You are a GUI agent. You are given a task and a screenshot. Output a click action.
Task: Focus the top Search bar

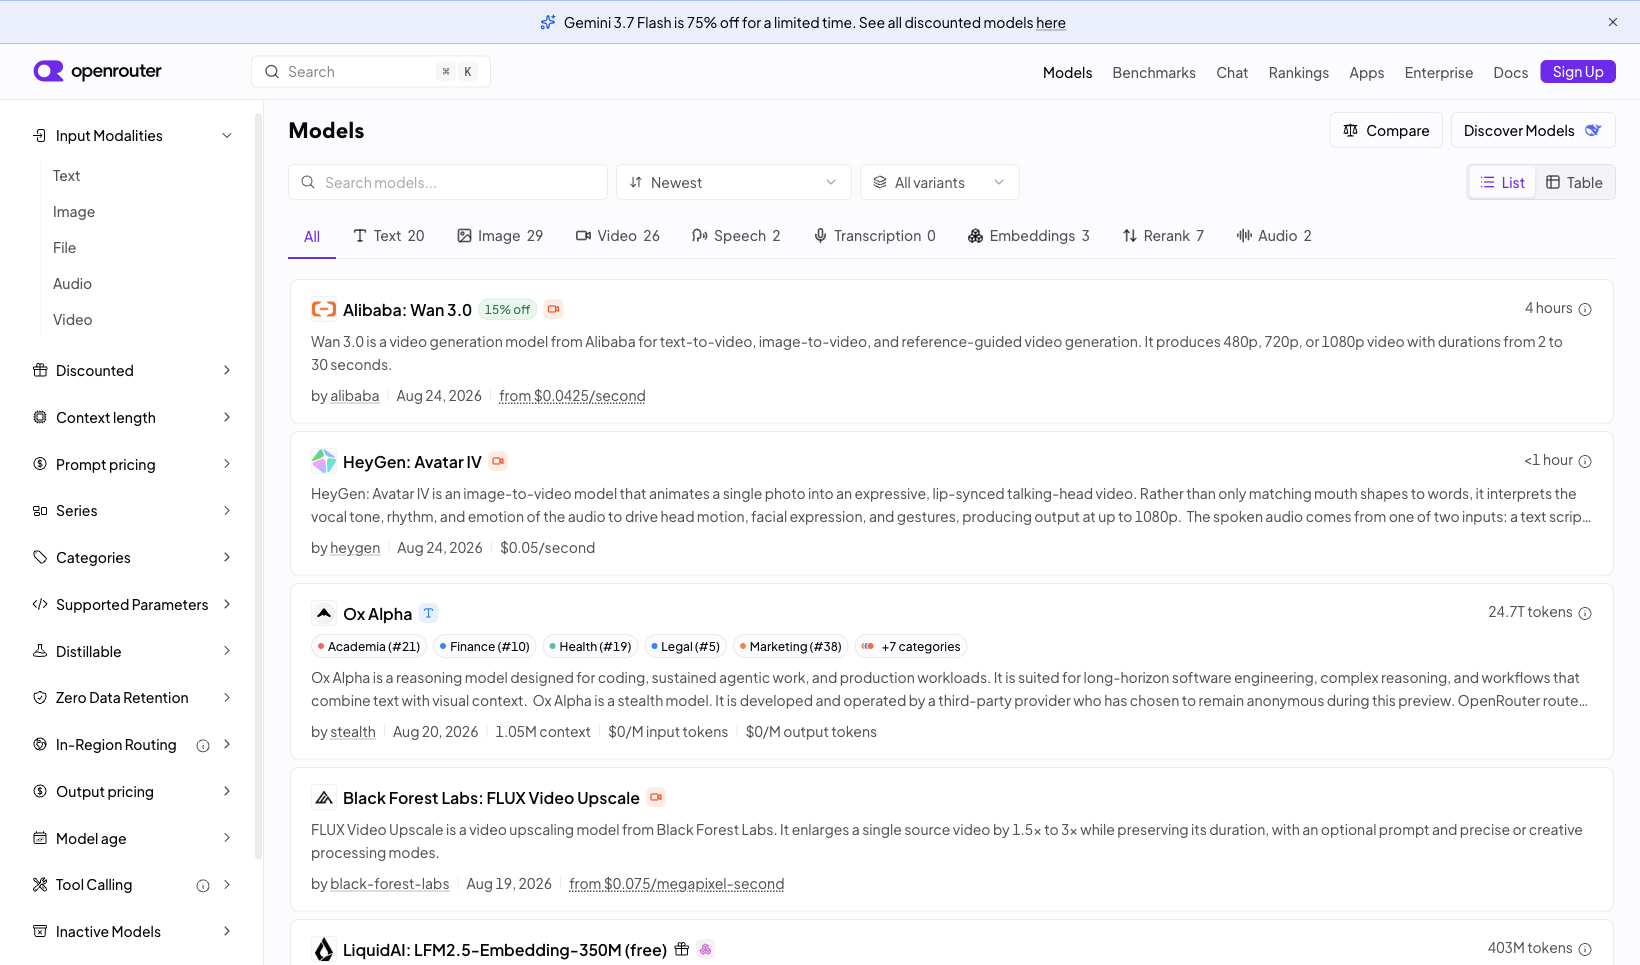tap(371, 72)
